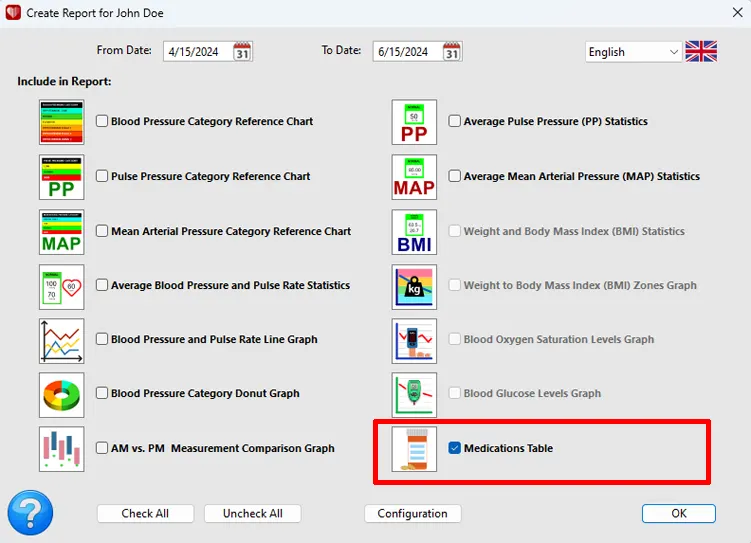Click the Blood Pressure Category Donut Graph icon
Image resolution: width=751 pixels, height=543 pixels.
(x=61, y=394)
